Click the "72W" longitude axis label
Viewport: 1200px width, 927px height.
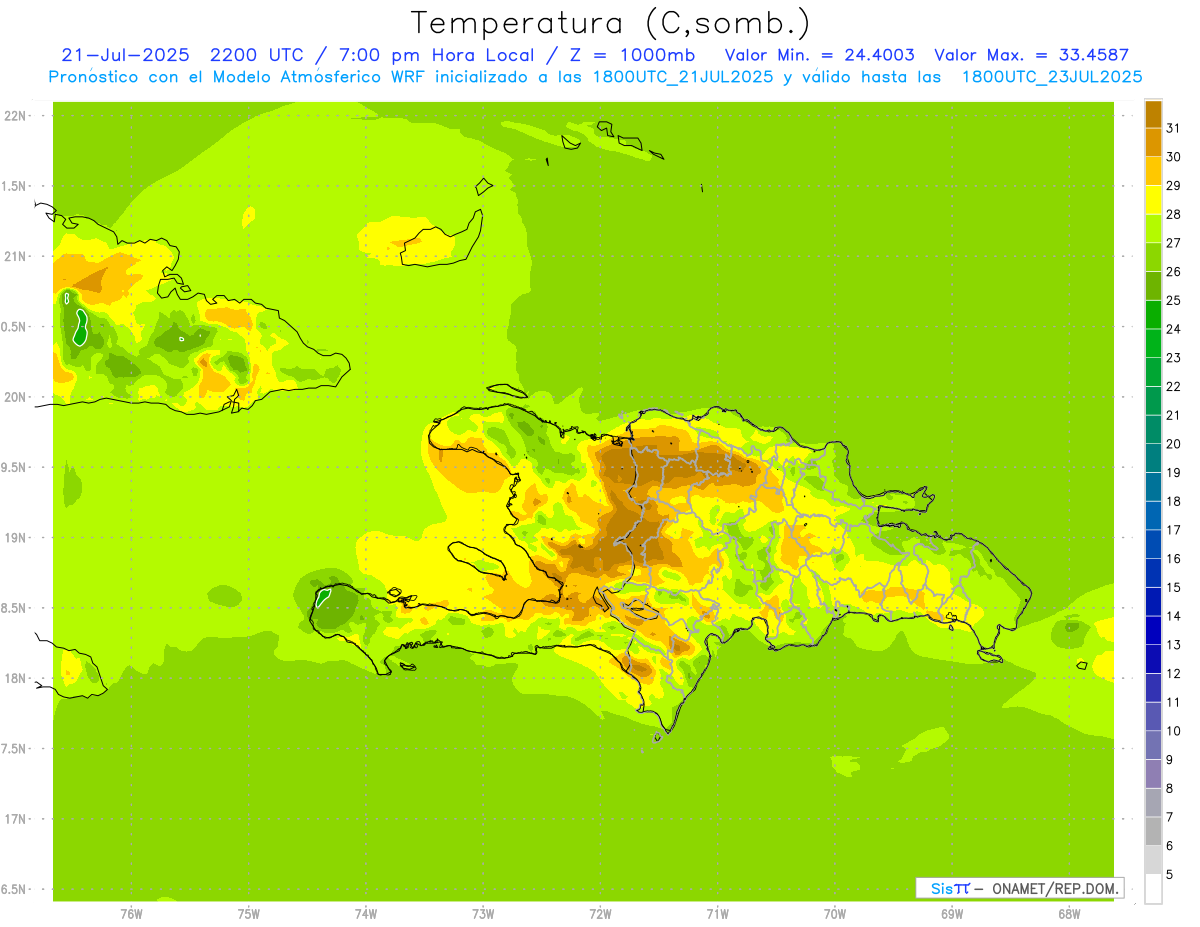[x=600, y=913]
